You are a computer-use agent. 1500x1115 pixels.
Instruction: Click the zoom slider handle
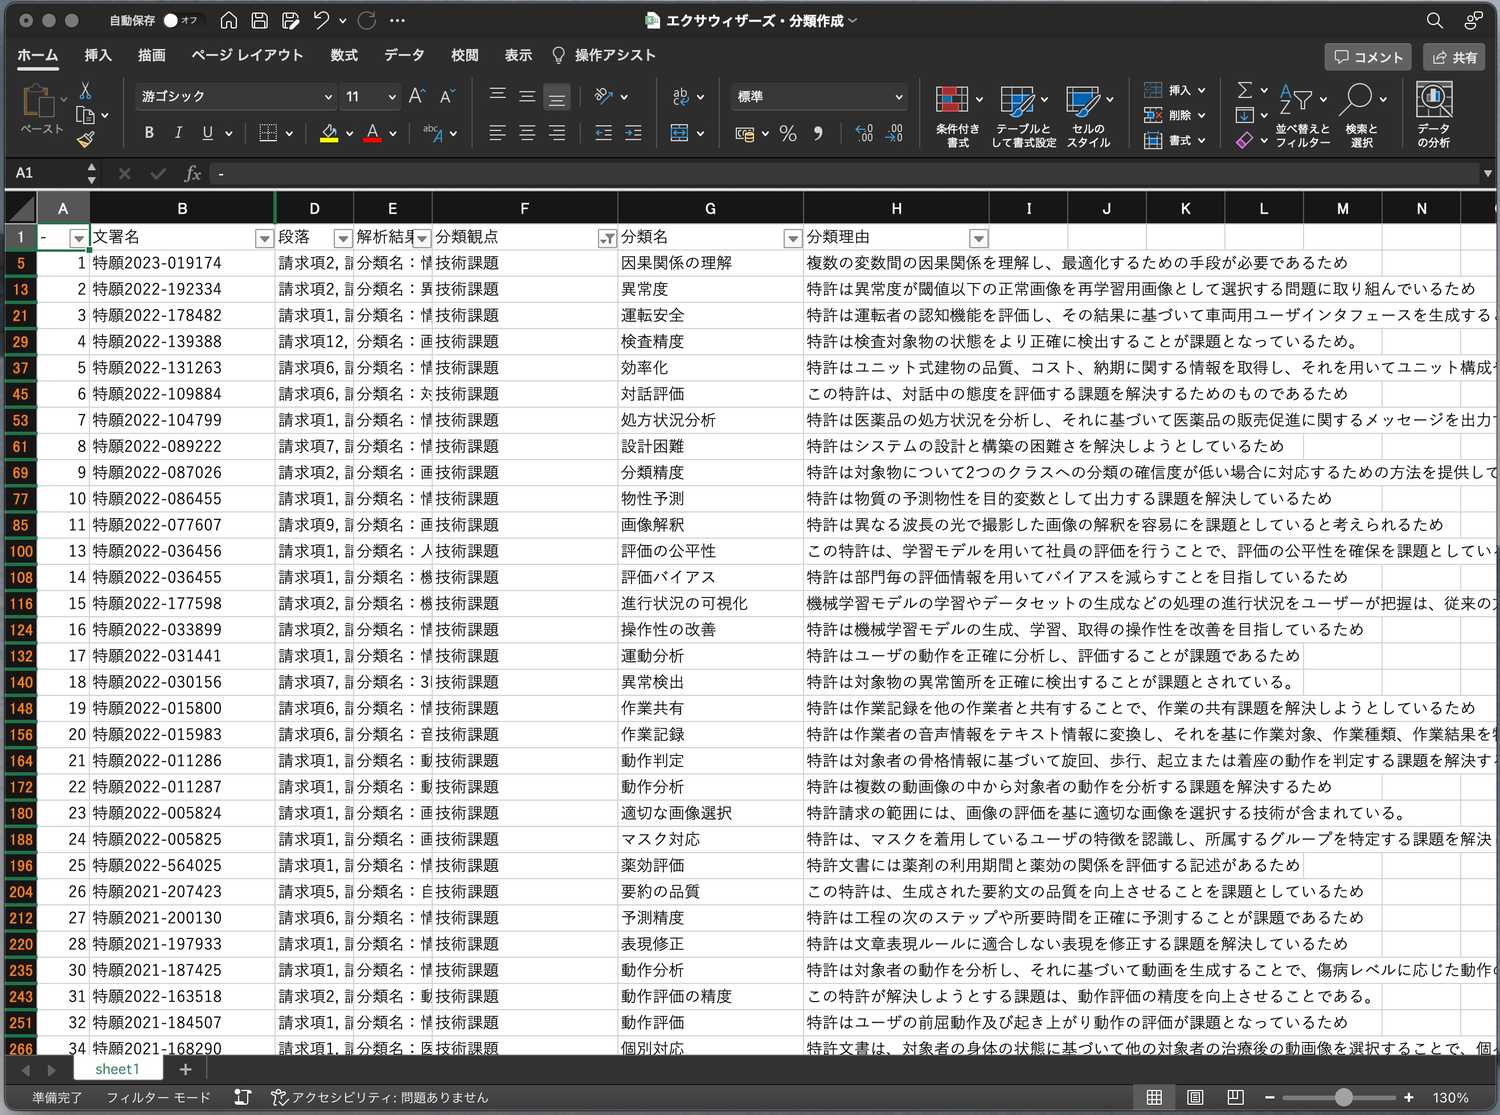(1344, 1097)
